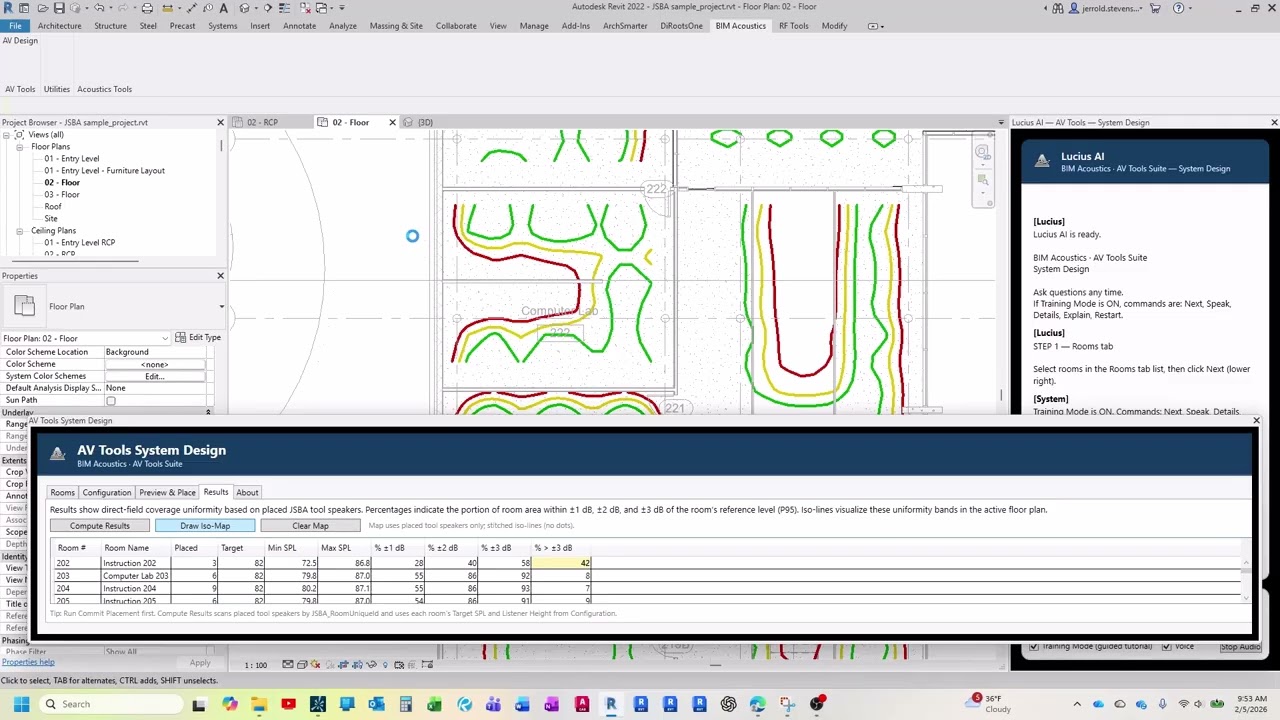The height and width of the screenshot is (720, 1280).
Task: Click the Measure tool icon in quick access toolbar
Action: 167,8
